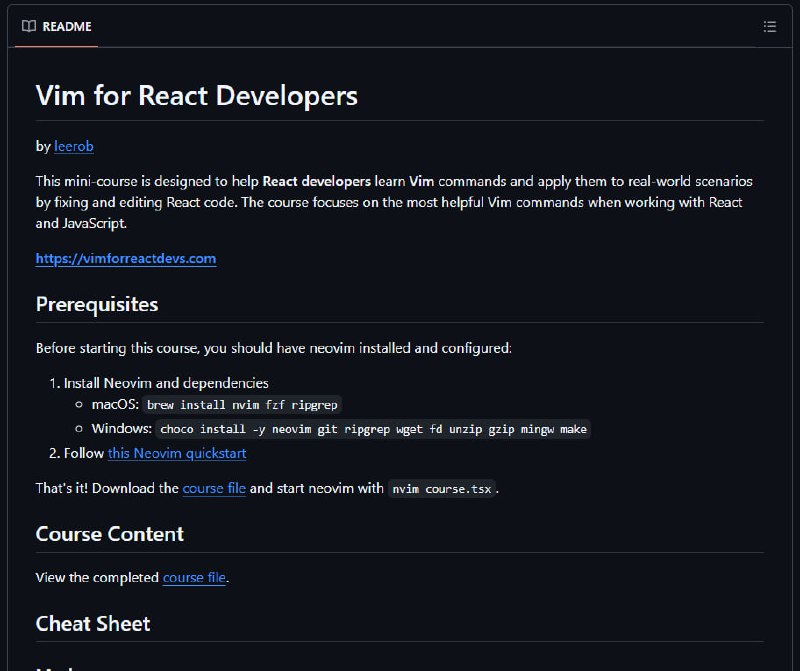800x671 pixels.
Task: Click 'Install Neovim and dependencies' list item
Action: (x=166, y=383)
